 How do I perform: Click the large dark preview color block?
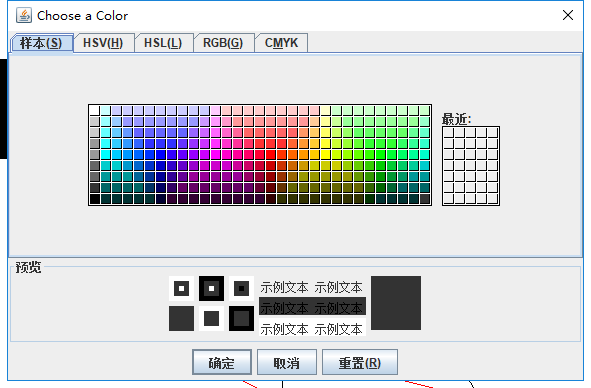(x=396, y=303)
